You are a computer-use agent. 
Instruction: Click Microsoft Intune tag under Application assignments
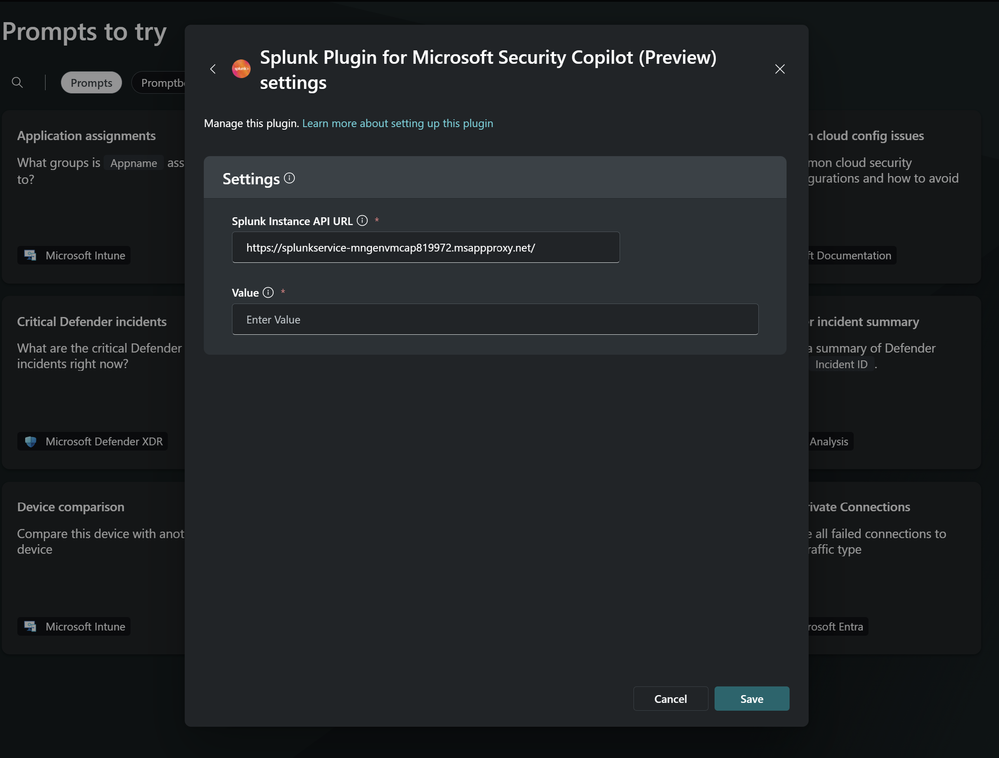coord(74,255)
